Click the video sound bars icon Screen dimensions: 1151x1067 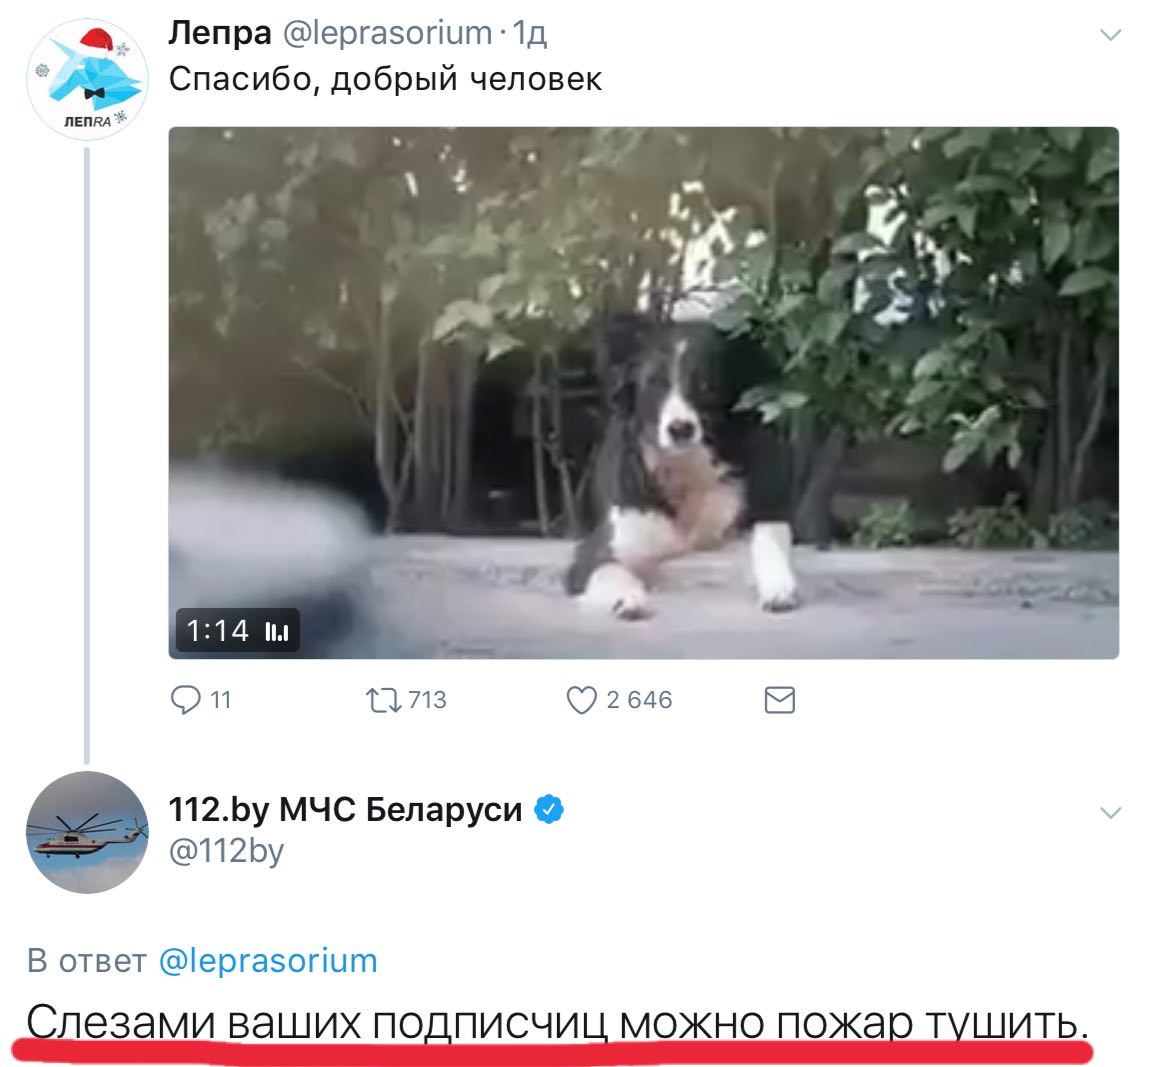(x=277, y=631)
